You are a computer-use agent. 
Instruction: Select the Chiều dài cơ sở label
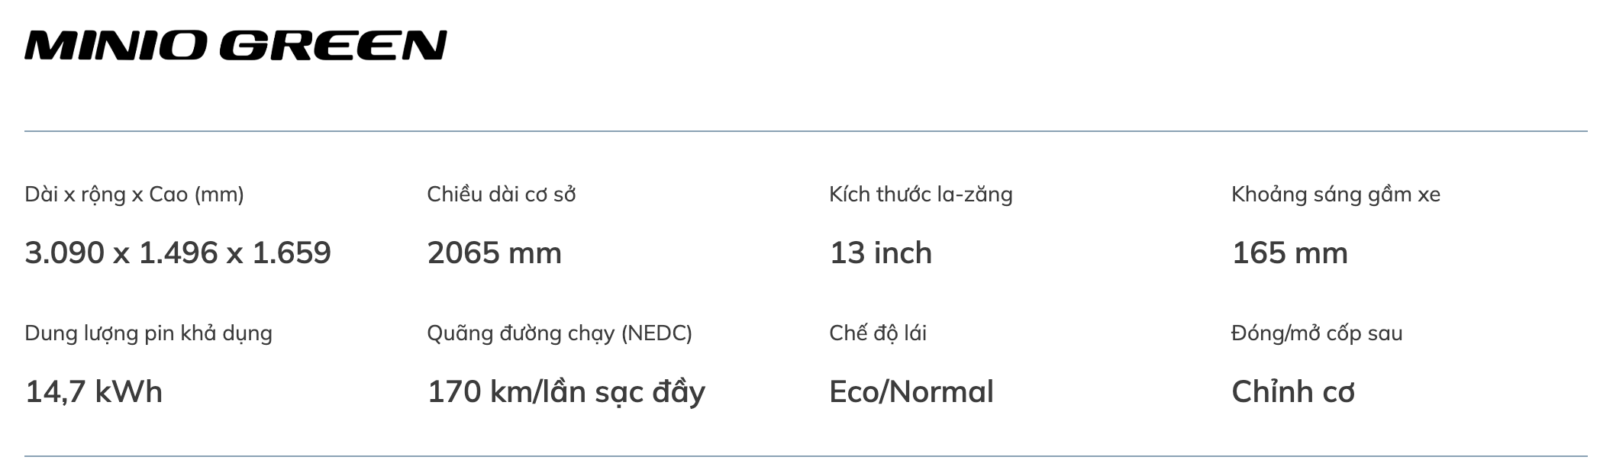tap(501, 194)
